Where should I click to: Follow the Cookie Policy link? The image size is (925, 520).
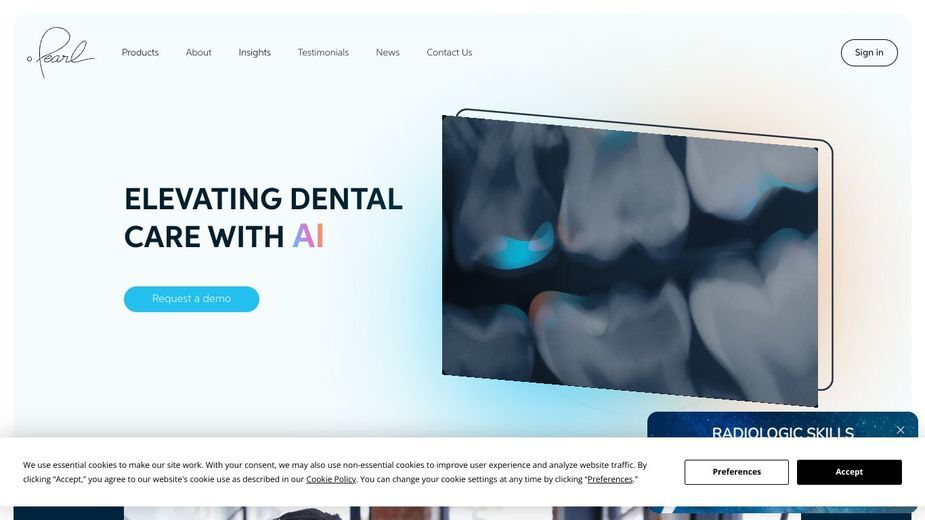pos(331,479)
